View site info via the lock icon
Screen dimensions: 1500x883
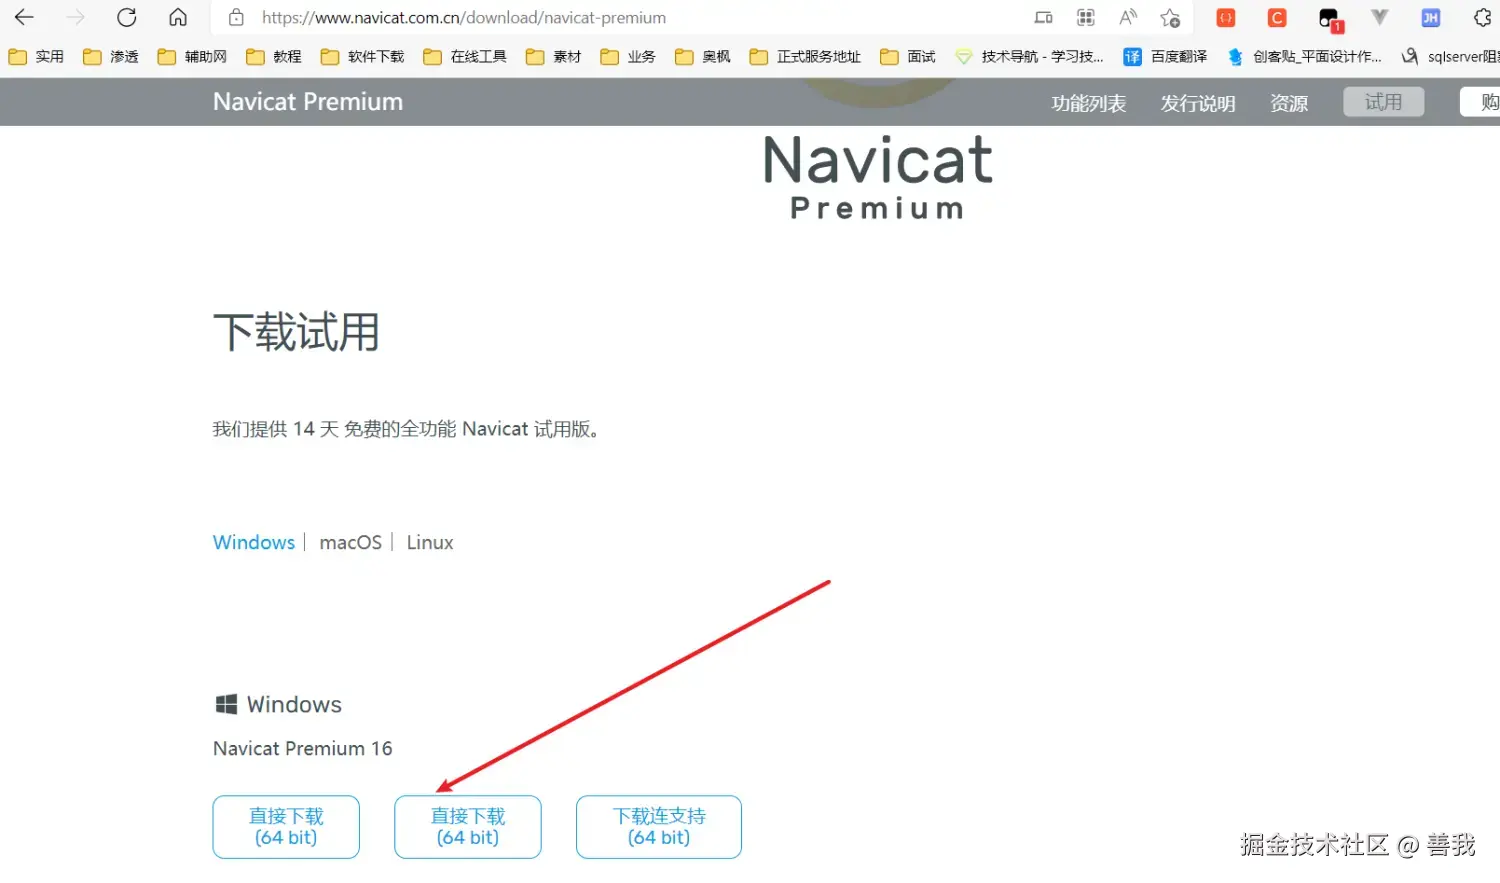(236, 17)
